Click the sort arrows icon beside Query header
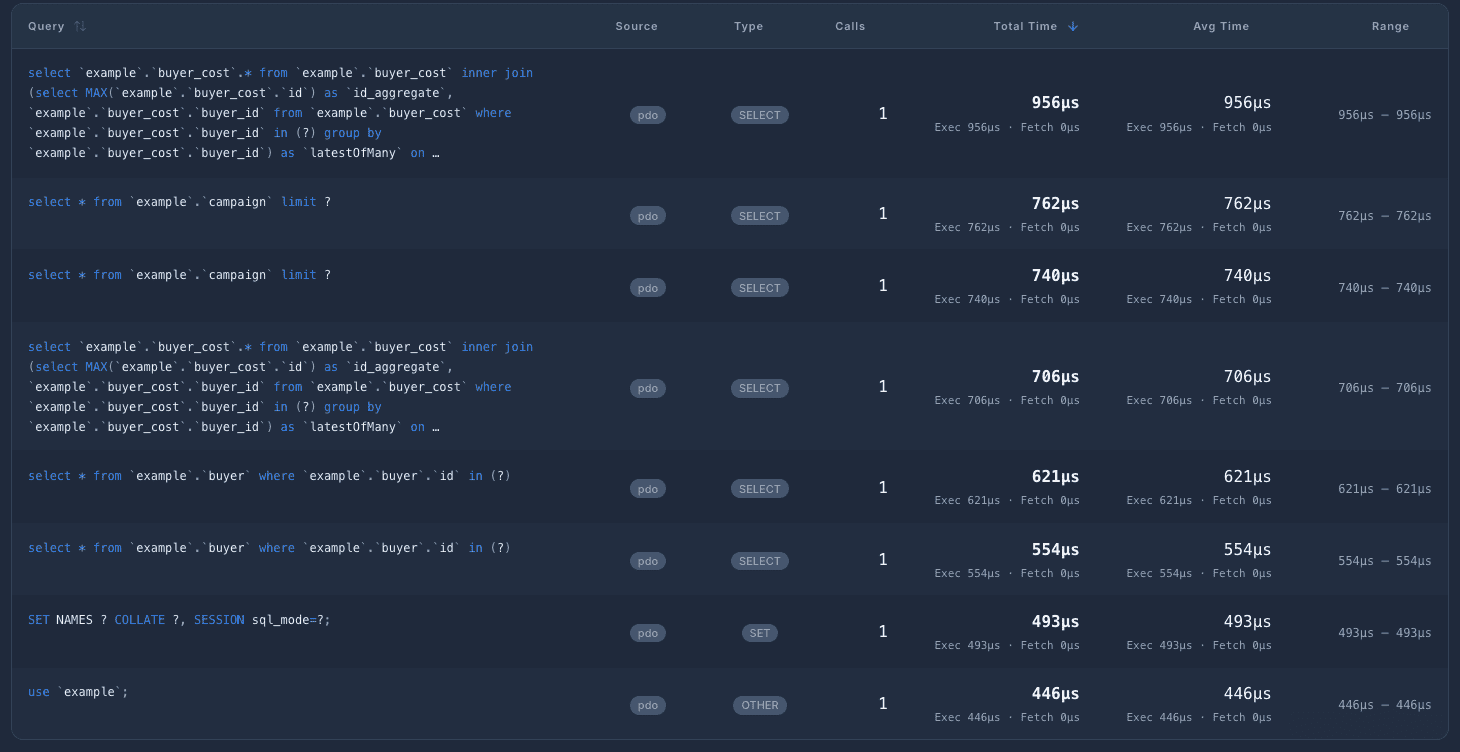1460x752 pixels. coord(80,26)
